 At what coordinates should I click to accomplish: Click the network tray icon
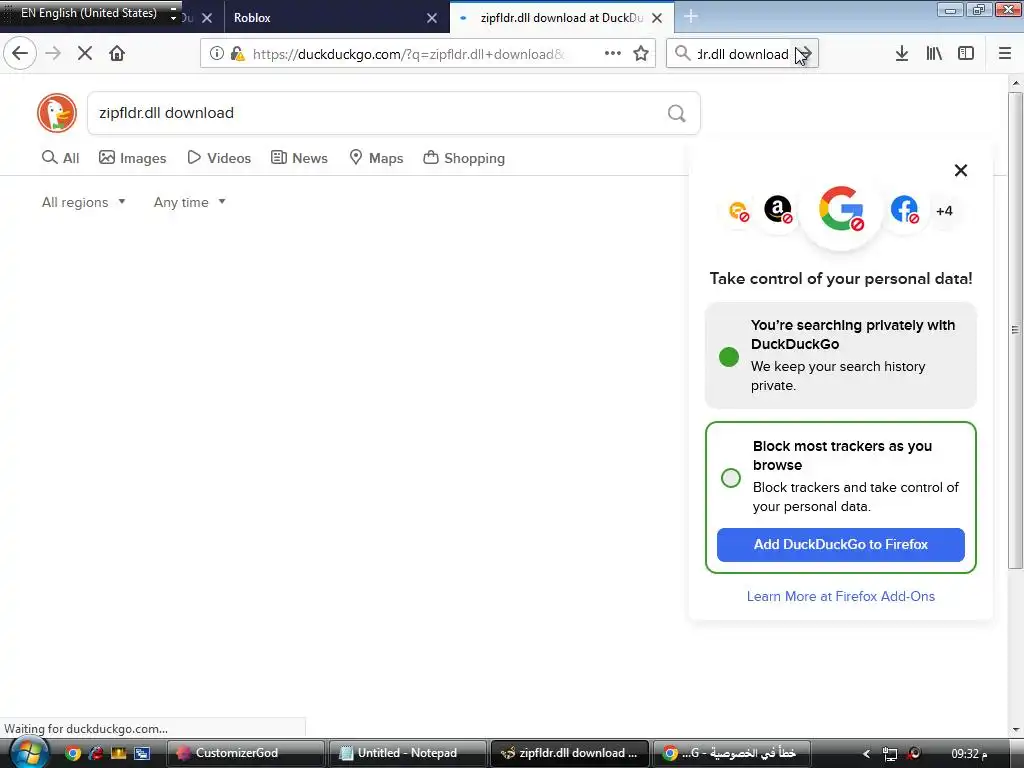click(889, 754)
